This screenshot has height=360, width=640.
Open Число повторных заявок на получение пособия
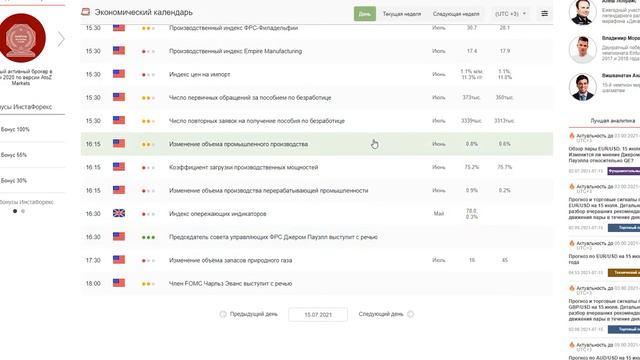(x=257, y=121)
